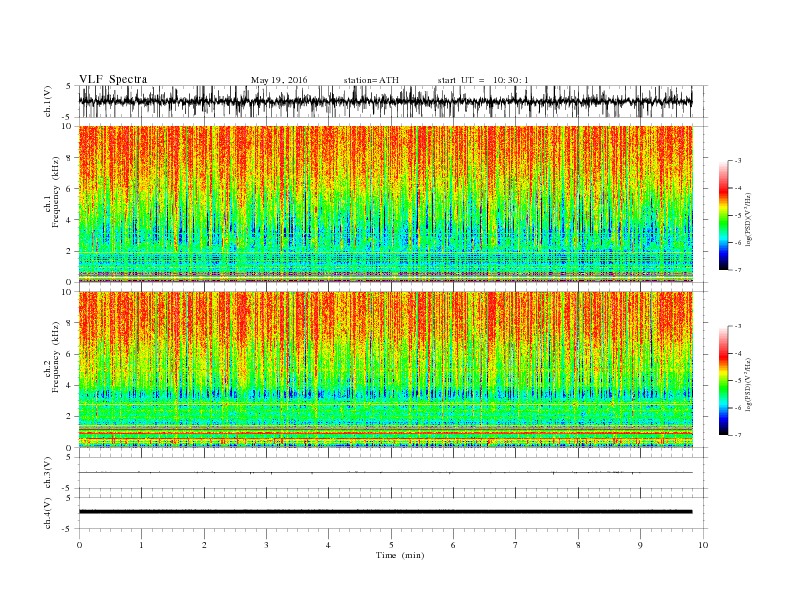
Task: Click the ch.4 thick black waveform trace
Action: click(x=385, y=512)
